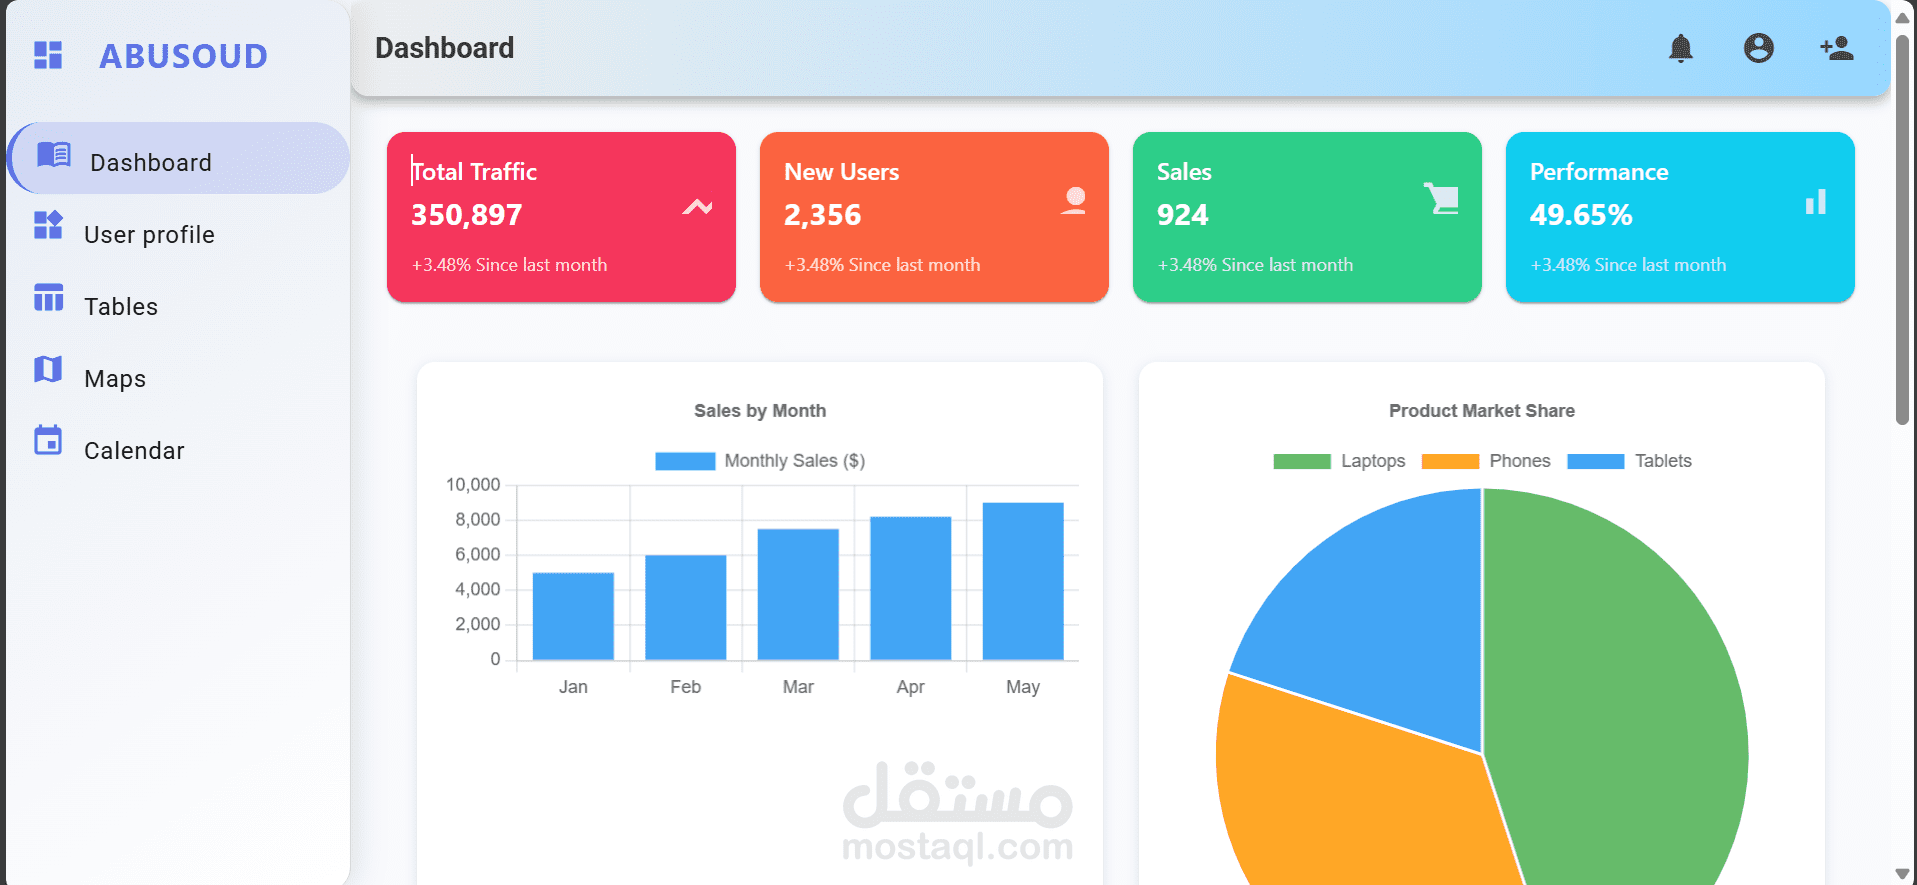This screenshot has height=885, width=1917.
Task: Click the scrollbar up arrow
Action: coord(1903,17)
